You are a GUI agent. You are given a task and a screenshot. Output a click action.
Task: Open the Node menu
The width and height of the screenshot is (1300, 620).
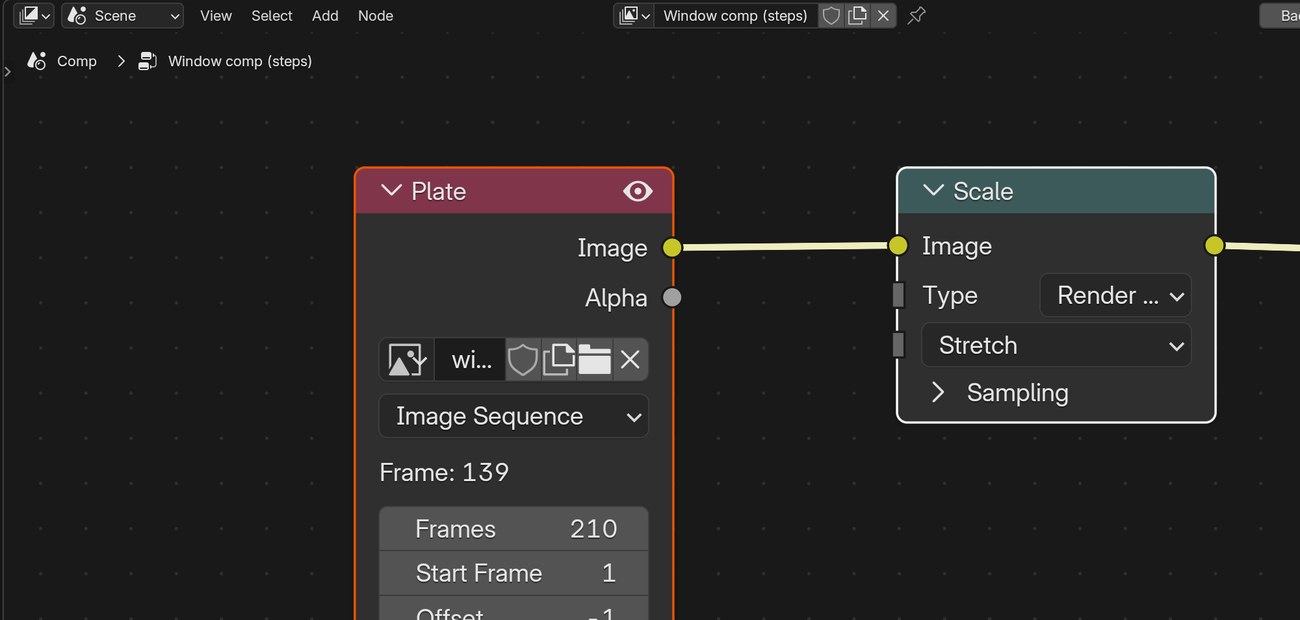pyautogui.click(x=375, y=15)
